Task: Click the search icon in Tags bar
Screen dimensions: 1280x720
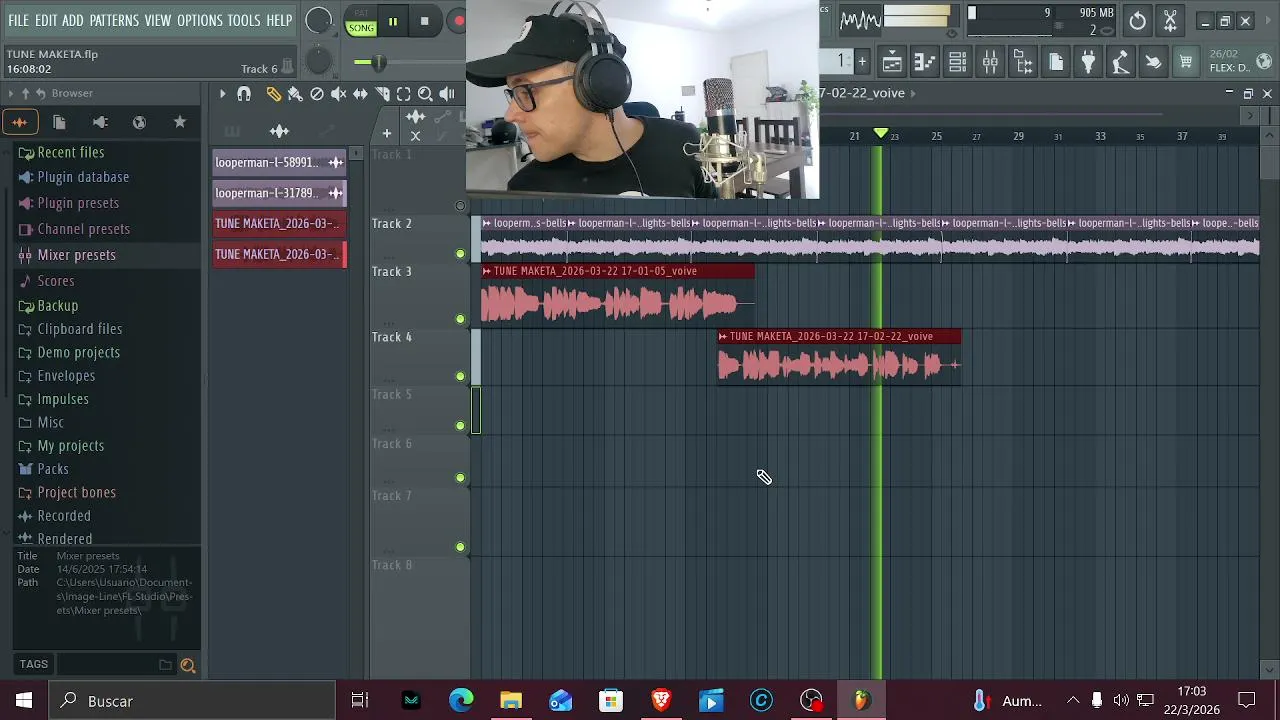Action: [x=187, y=665]
